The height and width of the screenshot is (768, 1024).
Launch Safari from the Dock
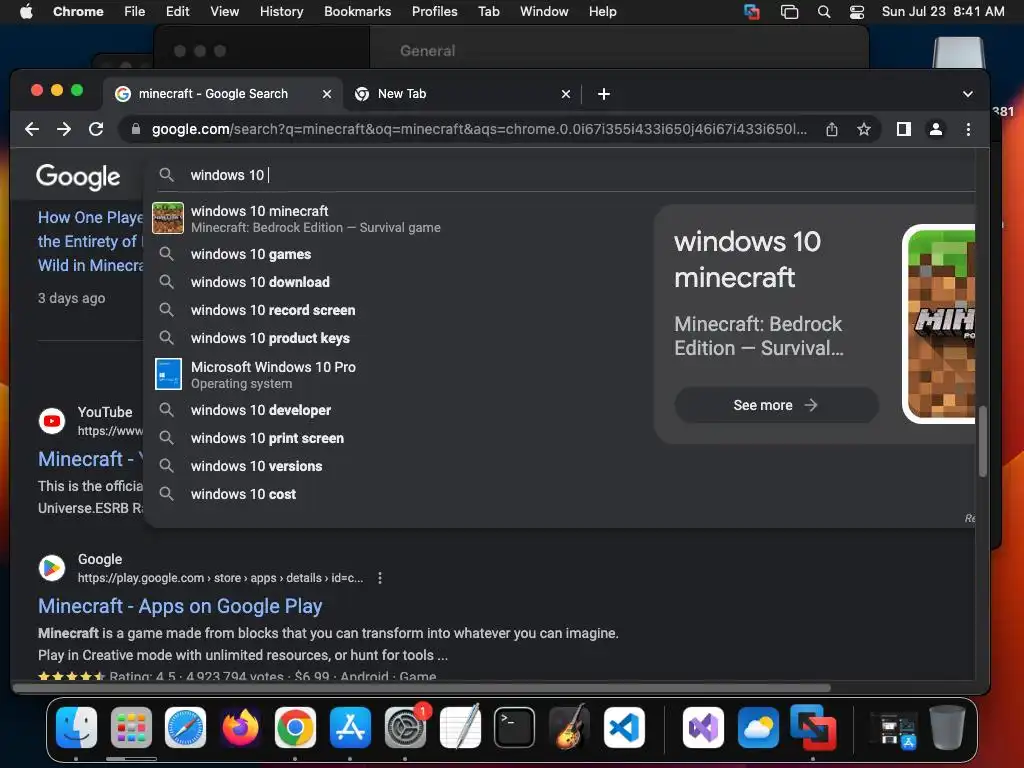coord(185,727)
